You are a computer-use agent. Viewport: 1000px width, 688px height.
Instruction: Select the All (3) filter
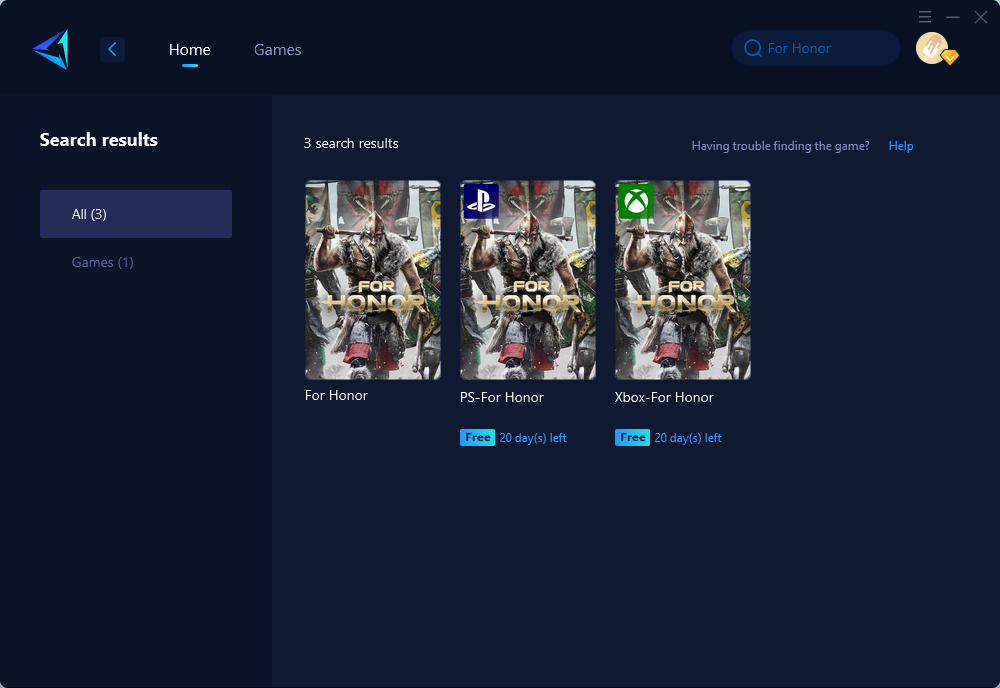coord(136,214)
